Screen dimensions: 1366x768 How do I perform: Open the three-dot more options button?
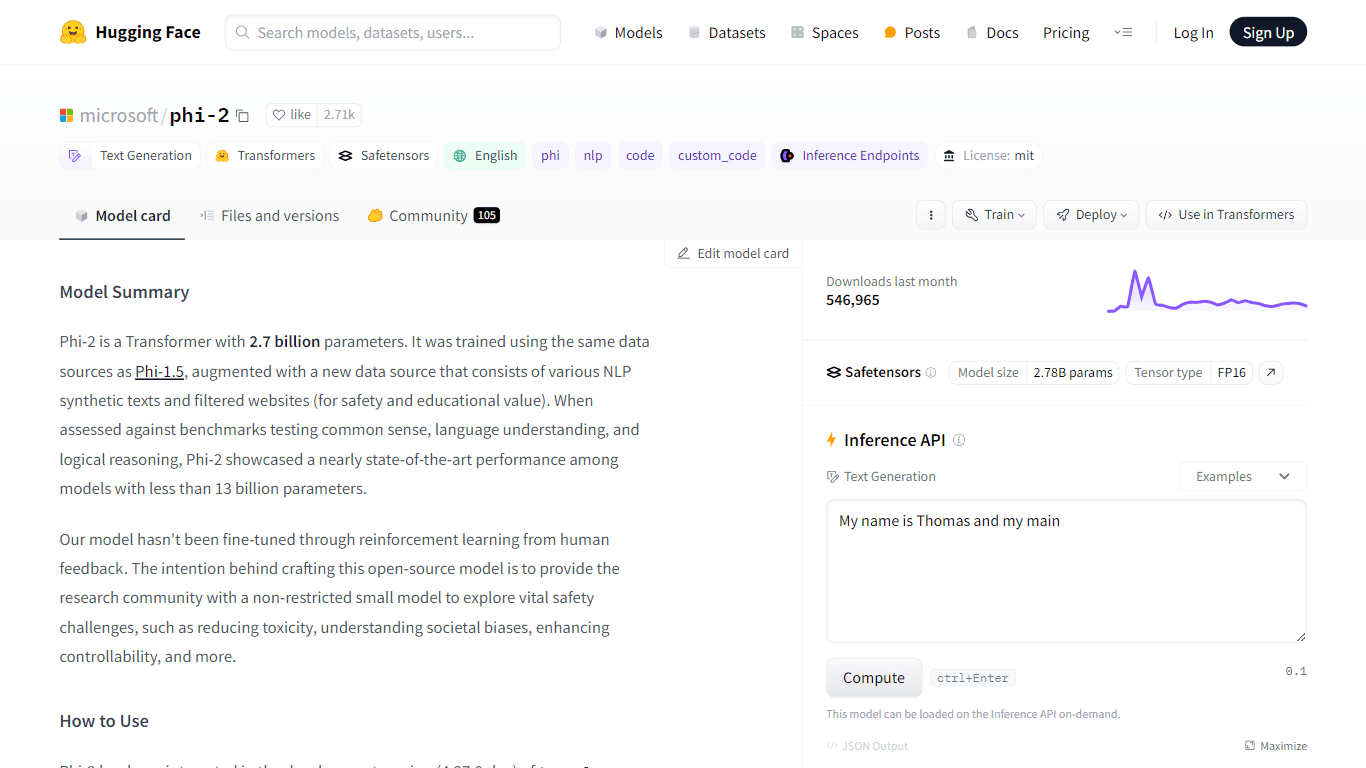point(931,215)
